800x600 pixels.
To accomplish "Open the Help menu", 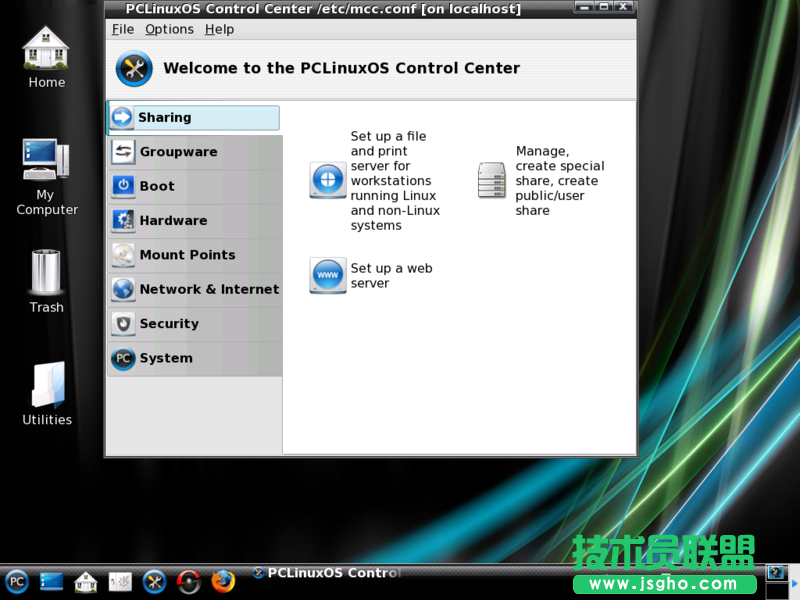I will [x=219, y=29].
